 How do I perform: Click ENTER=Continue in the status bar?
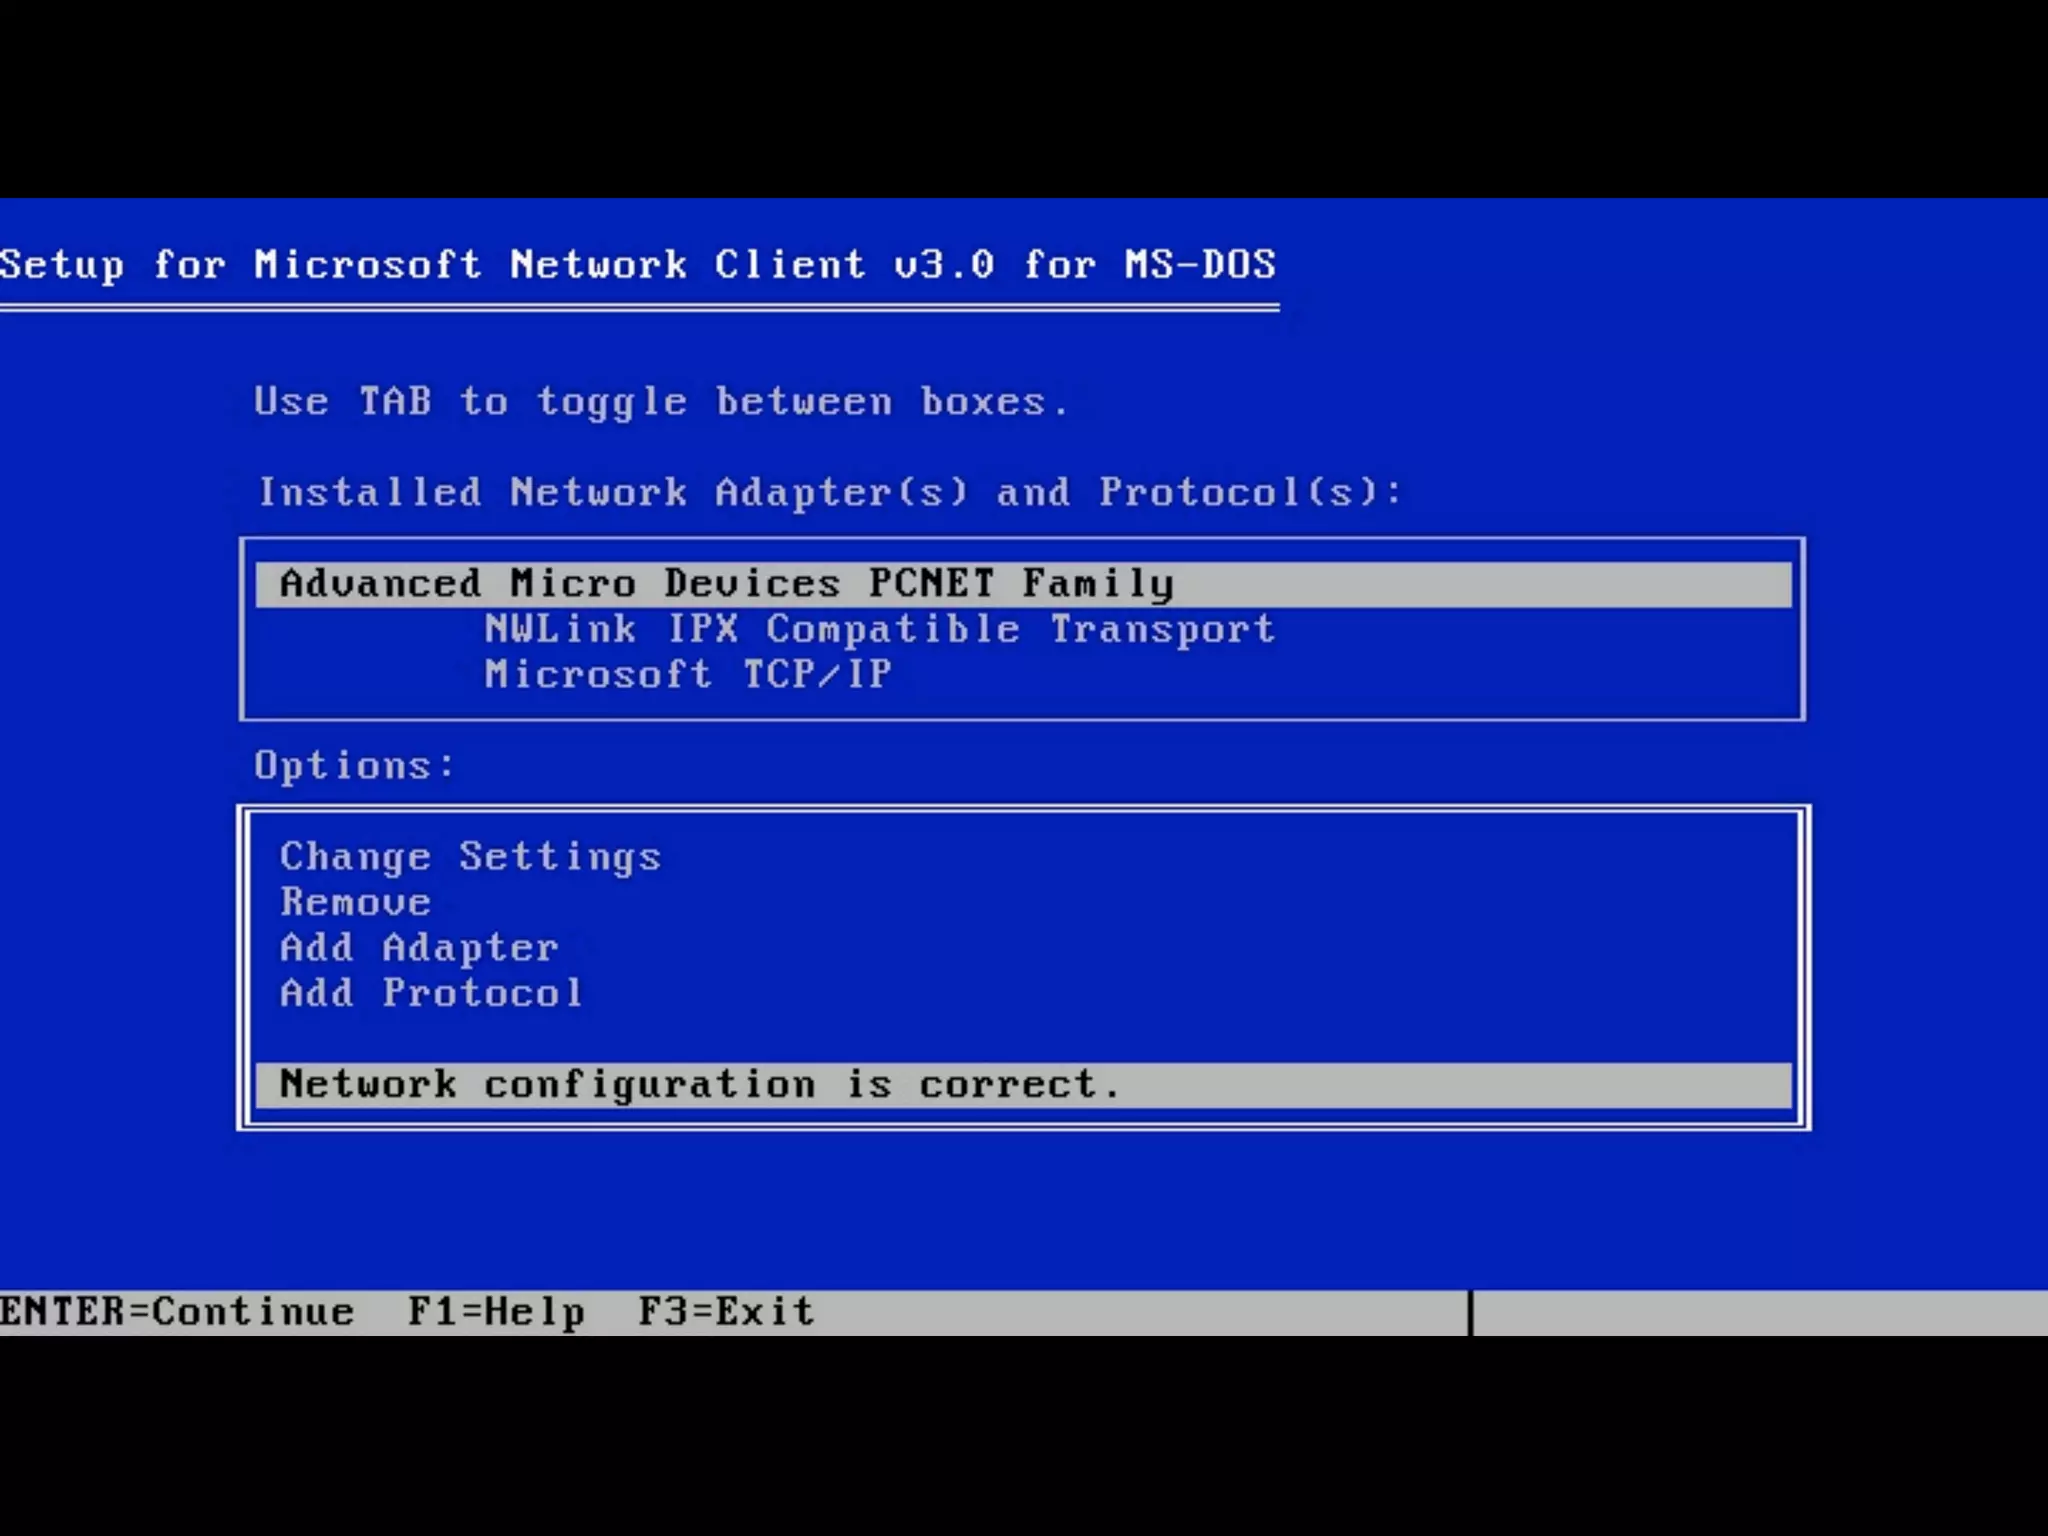point(177,1312)
